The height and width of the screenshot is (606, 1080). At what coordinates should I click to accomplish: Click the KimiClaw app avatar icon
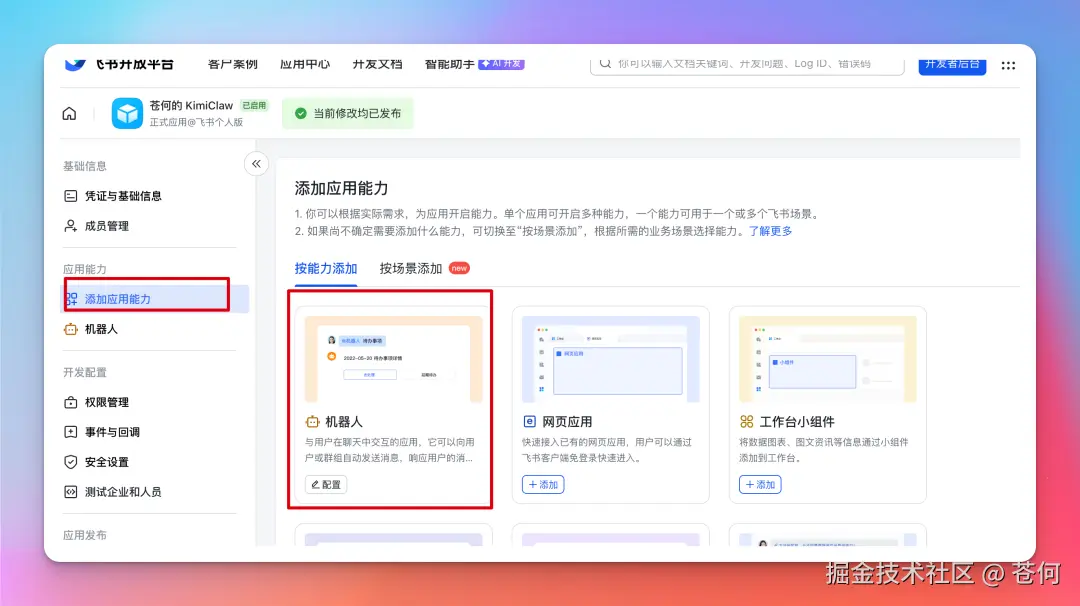pyautogui.click(x=126, y=114)
